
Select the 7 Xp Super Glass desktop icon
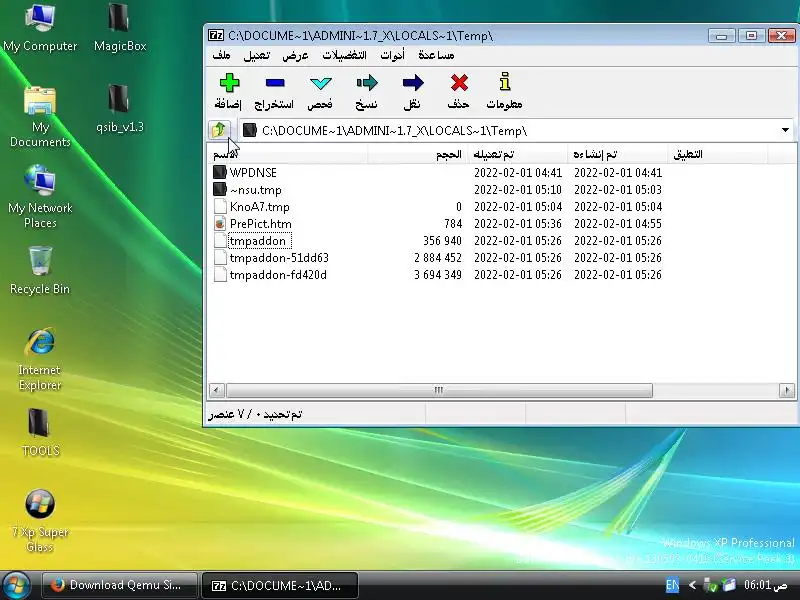40,521
